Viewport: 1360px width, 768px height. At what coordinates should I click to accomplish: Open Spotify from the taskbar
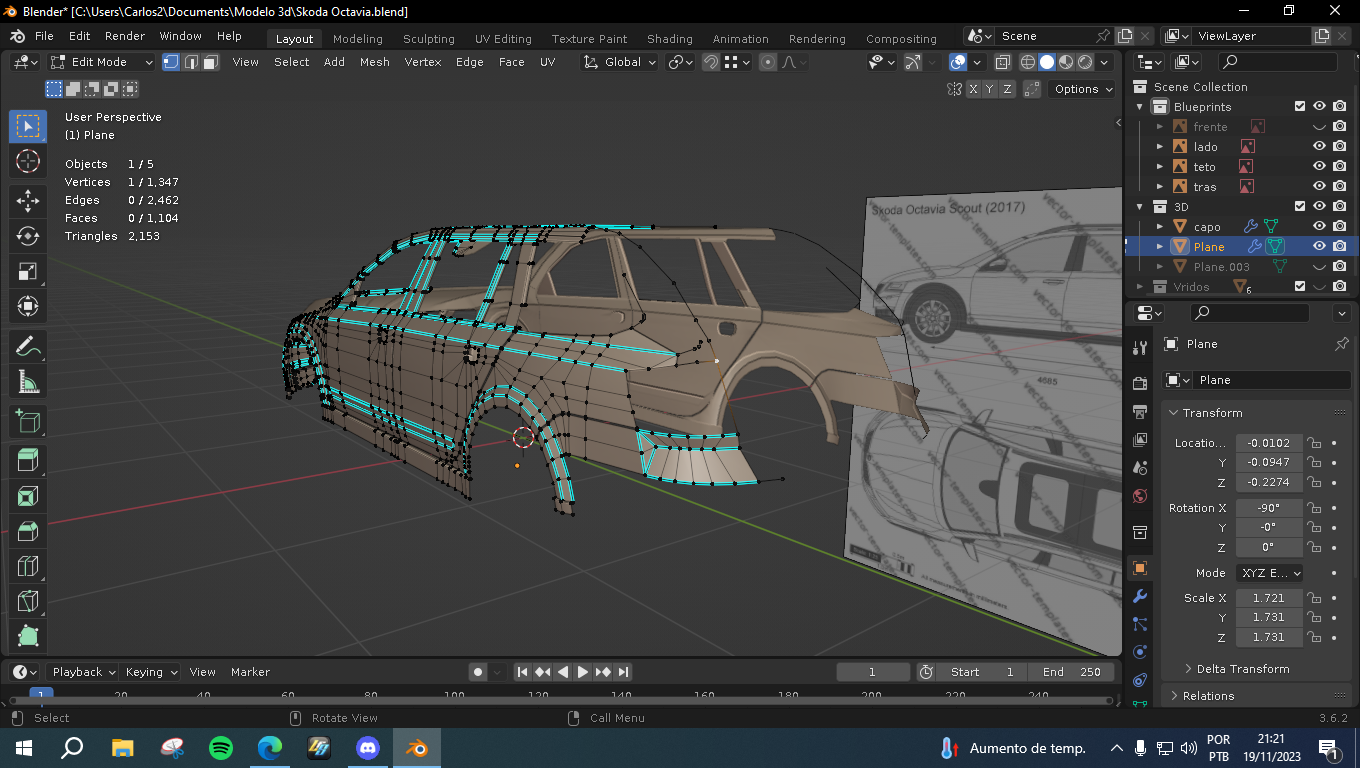pos(221,748)
